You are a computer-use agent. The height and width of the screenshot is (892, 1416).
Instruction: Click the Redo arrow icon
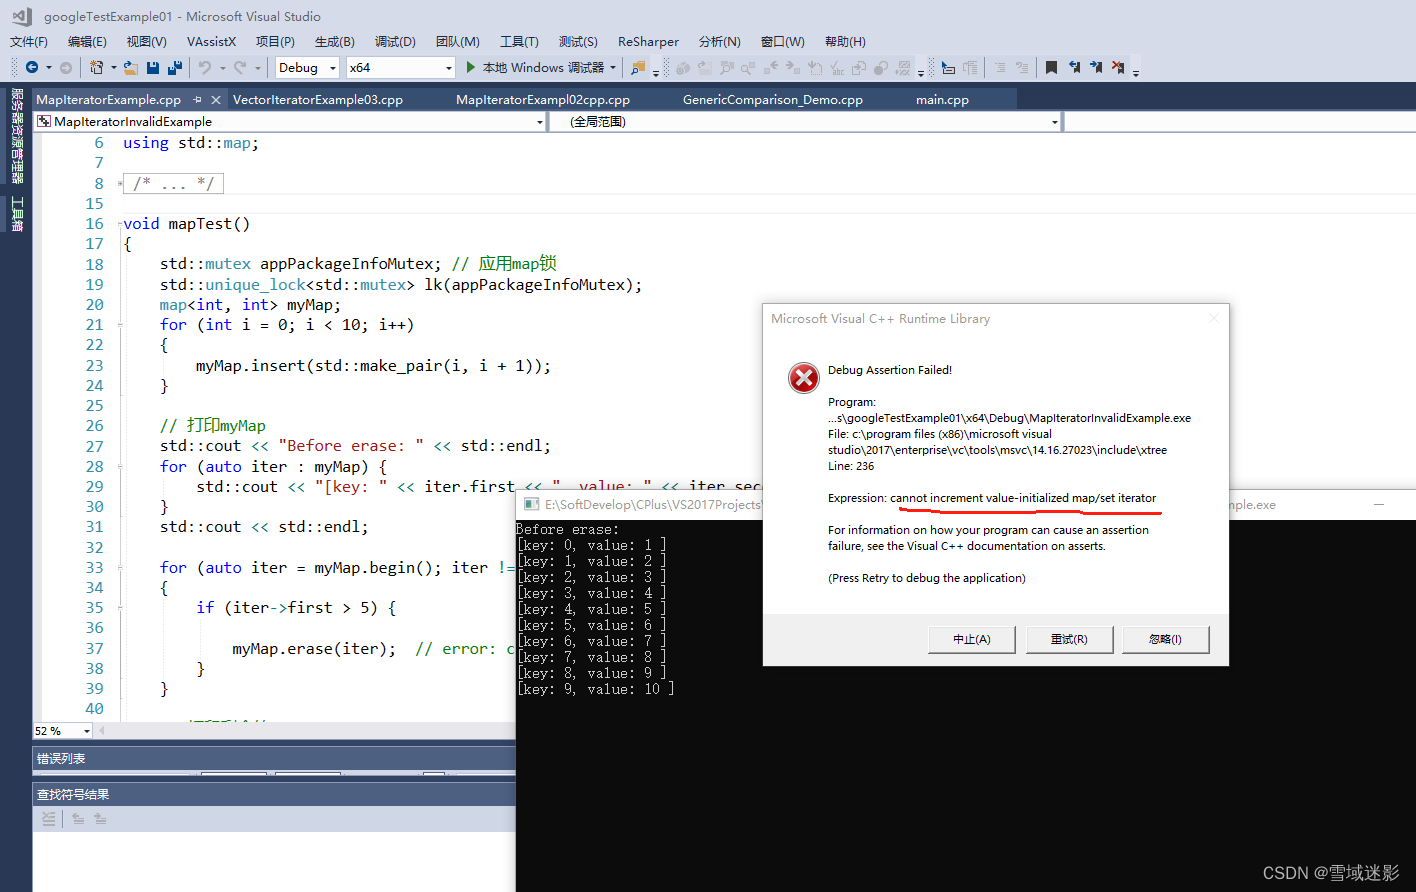pyautogui.click(x=240, y=67)
